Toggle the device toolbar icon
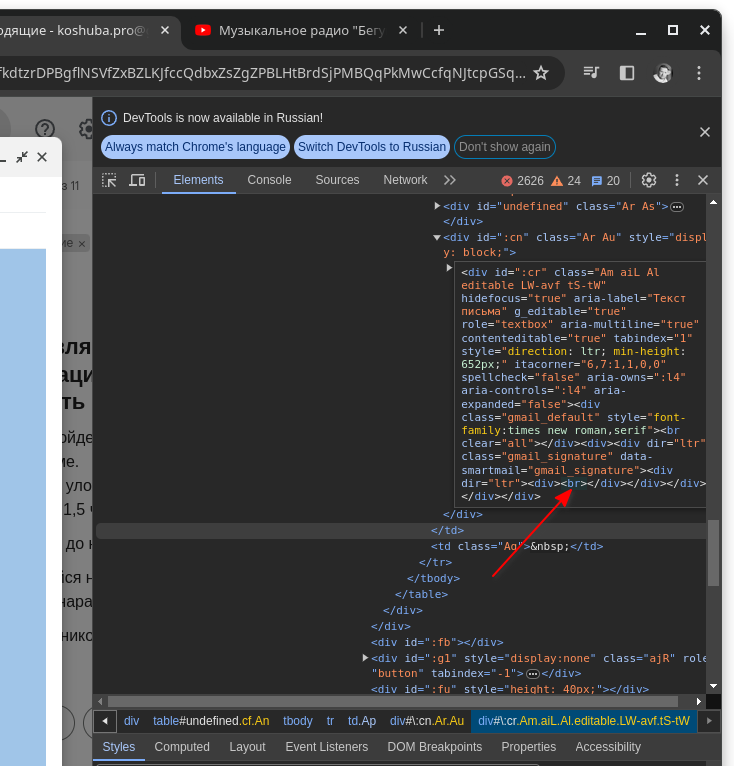 tap(137, 180)
